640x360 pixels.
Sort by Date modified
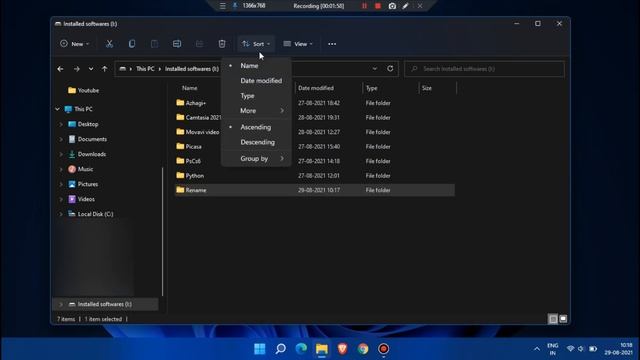256,81
